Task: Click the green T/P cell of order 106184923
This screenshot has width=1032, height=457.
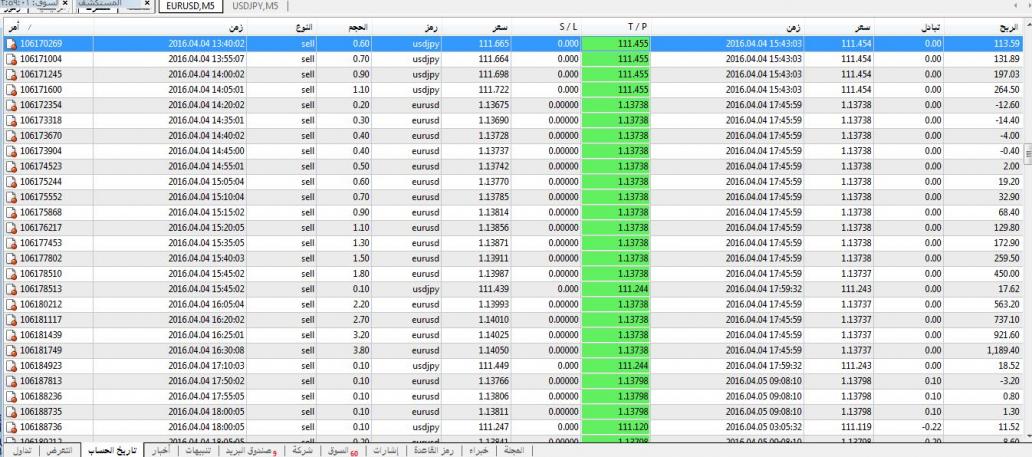Action: [x=616, y=365]
